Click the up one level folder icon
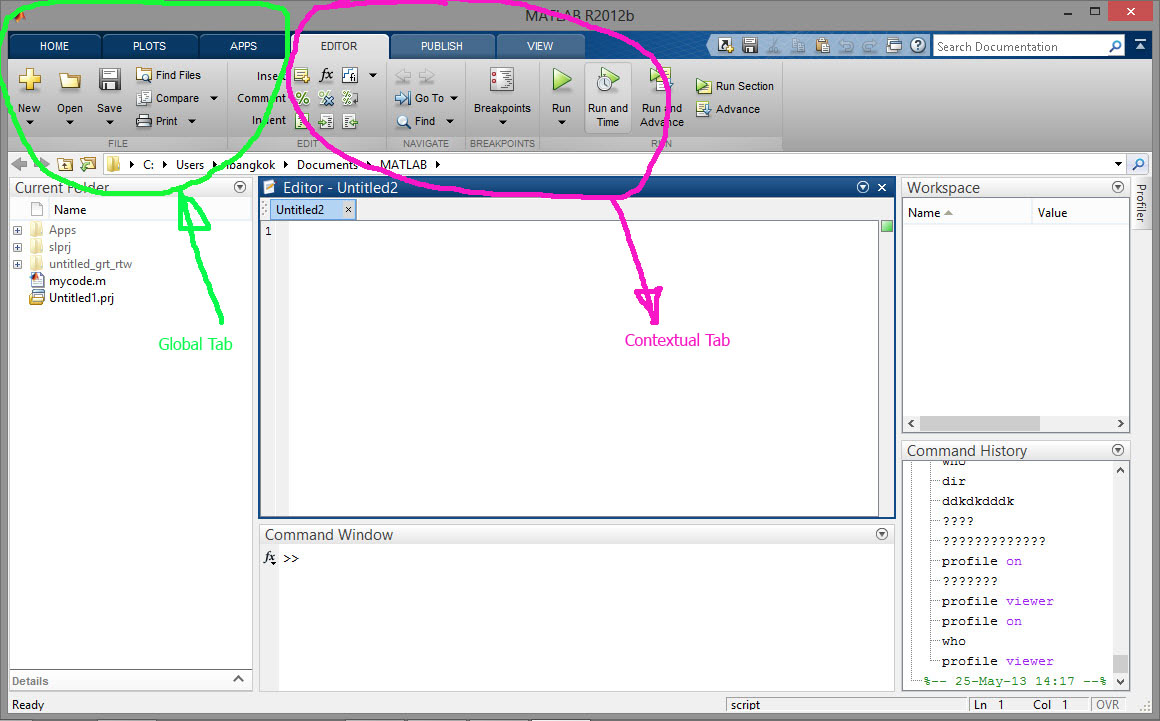The height and width of the screenshot is (721, 1160). coord(65,164)
